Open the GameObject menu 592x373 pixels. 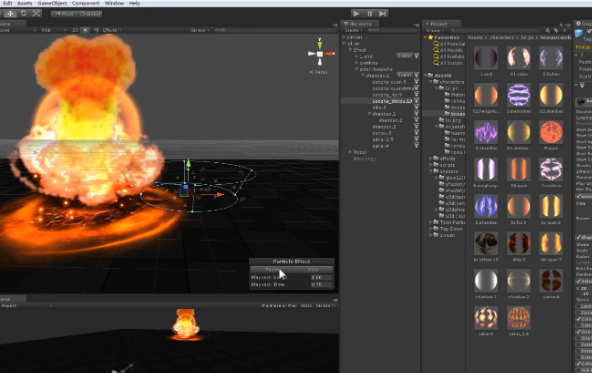[52, 3]
